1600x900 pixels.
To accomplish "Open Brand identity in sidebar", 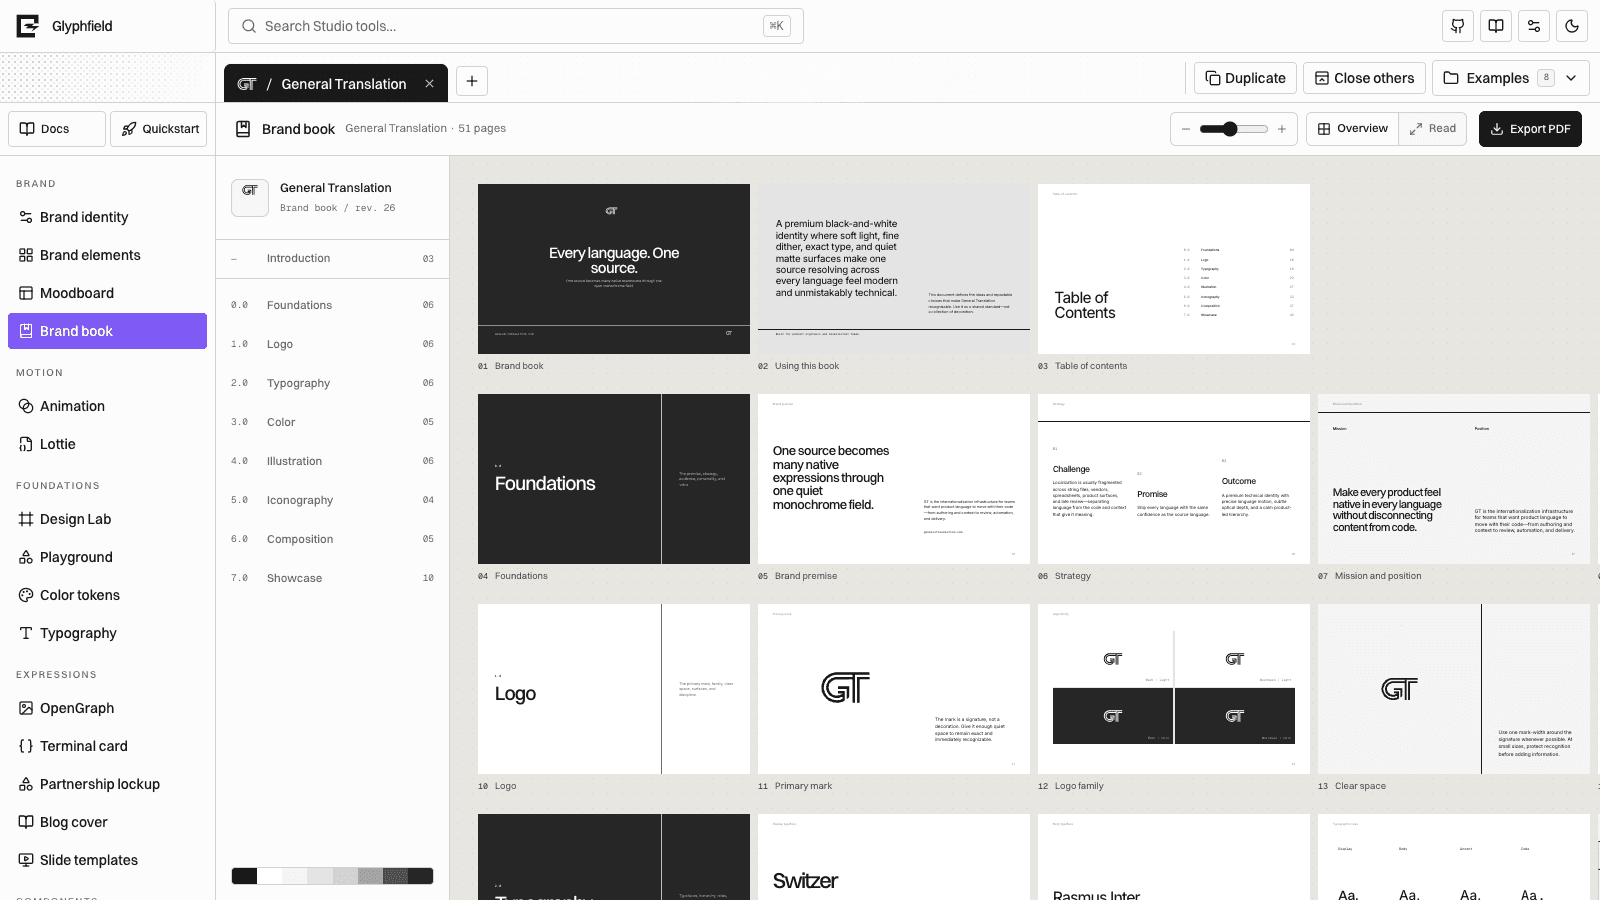I will pyautogui.click(x=108, y=217).
